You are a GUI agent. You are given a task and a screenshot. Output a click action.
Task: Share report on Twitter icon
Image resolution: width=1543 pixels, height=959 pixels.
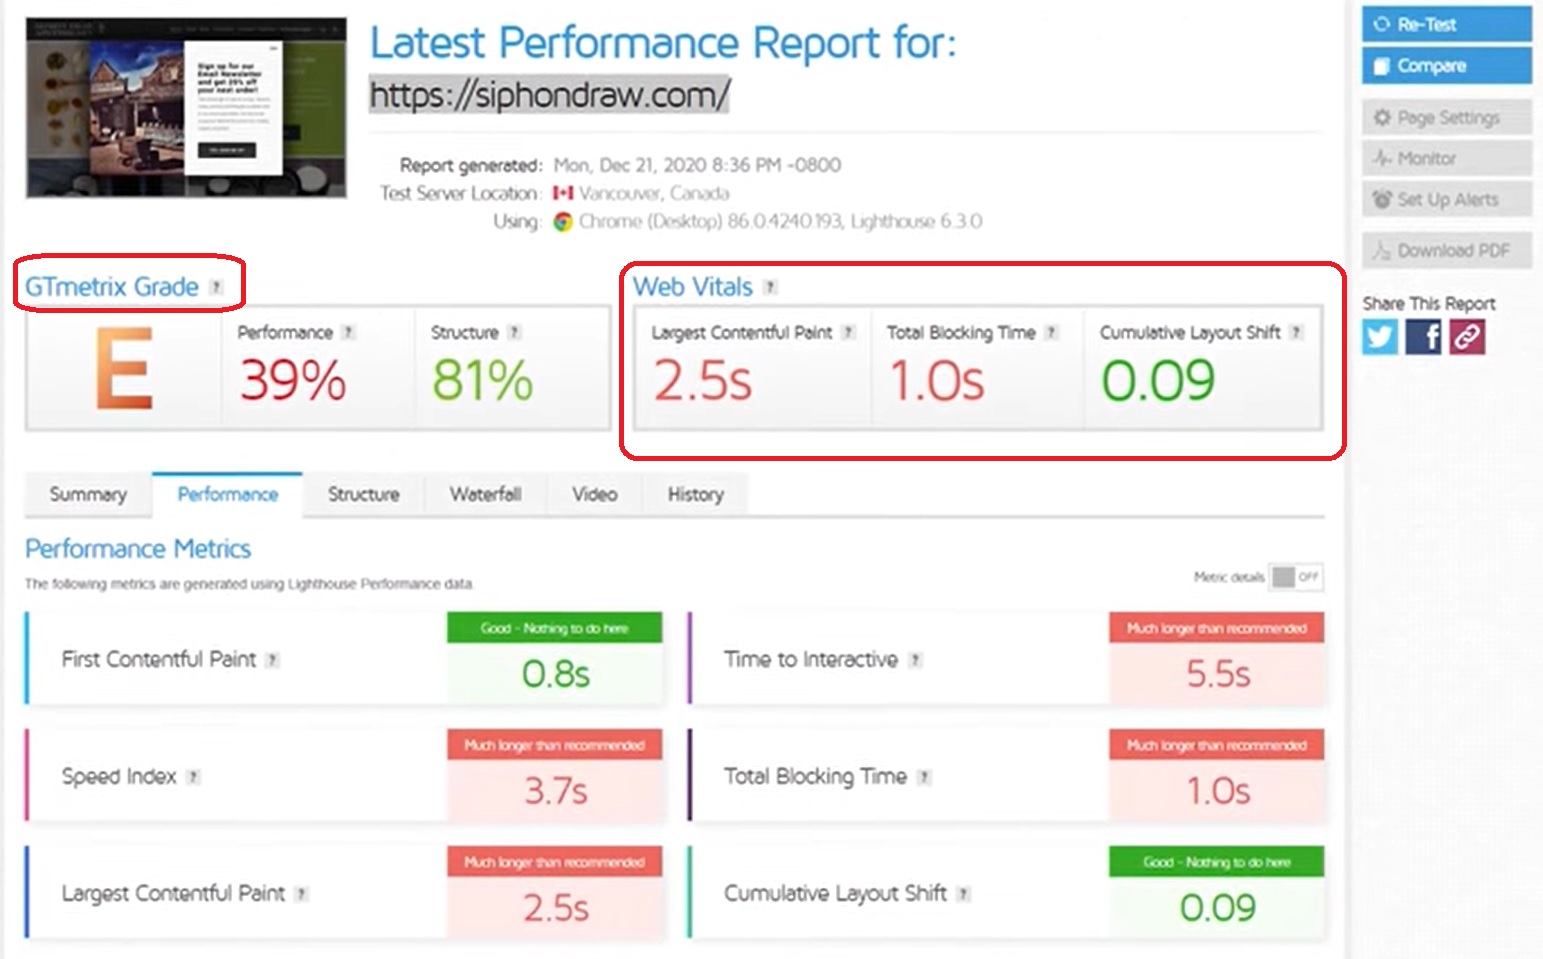pyautogui.click(x=1380, y=337)
